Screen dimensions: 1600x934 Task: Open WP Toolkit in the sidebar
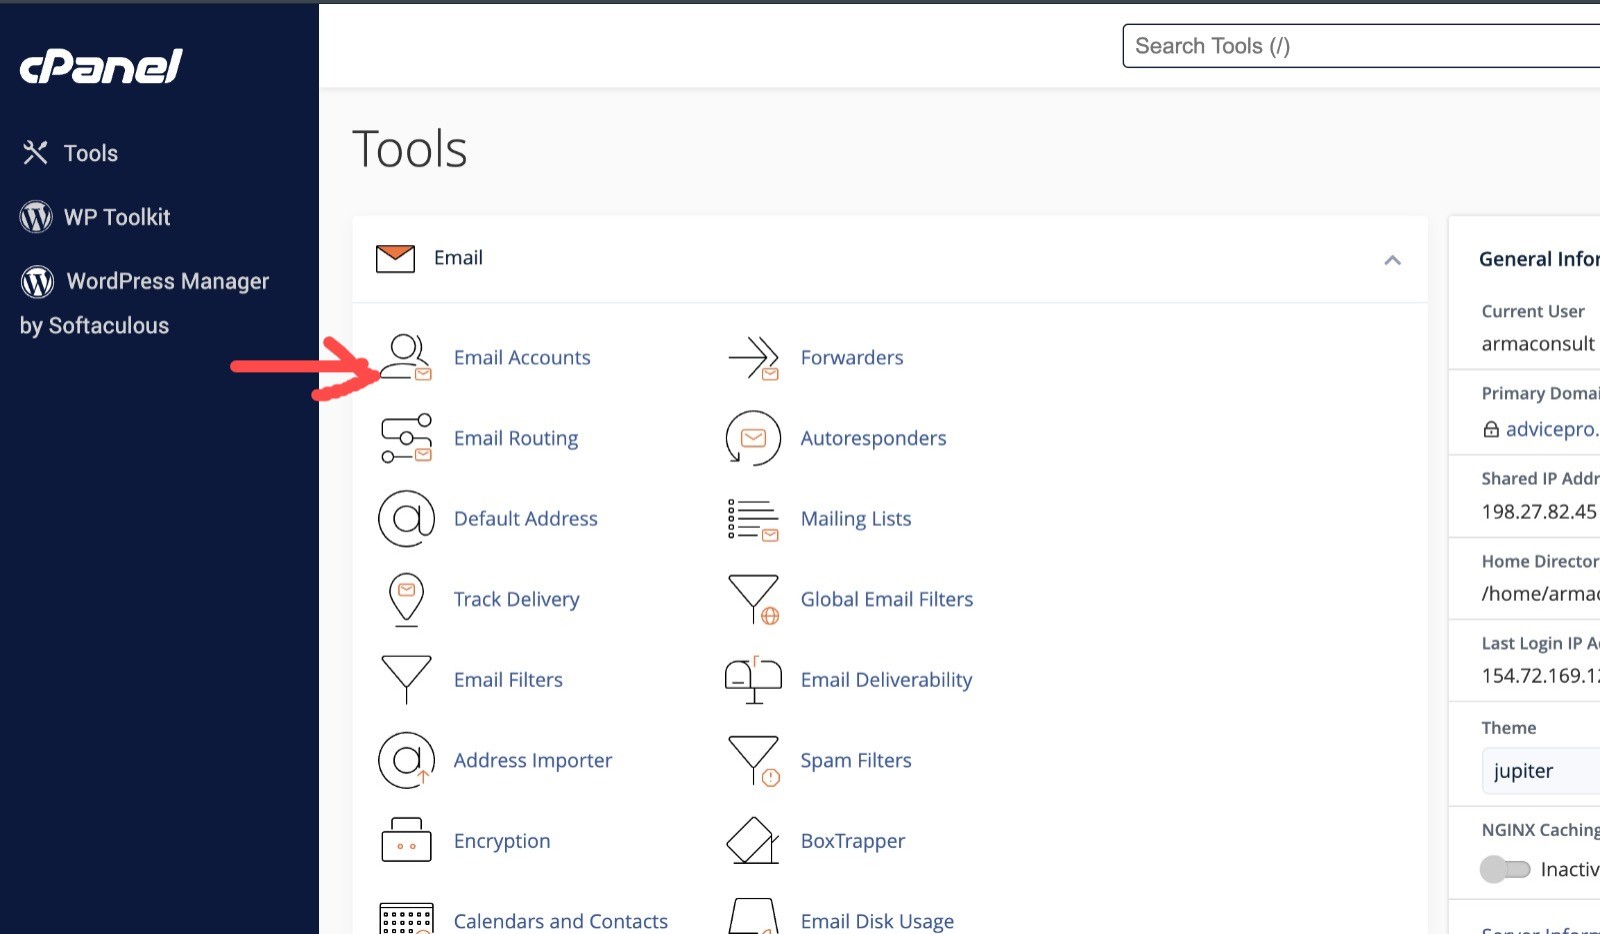[x=116, y=217]
